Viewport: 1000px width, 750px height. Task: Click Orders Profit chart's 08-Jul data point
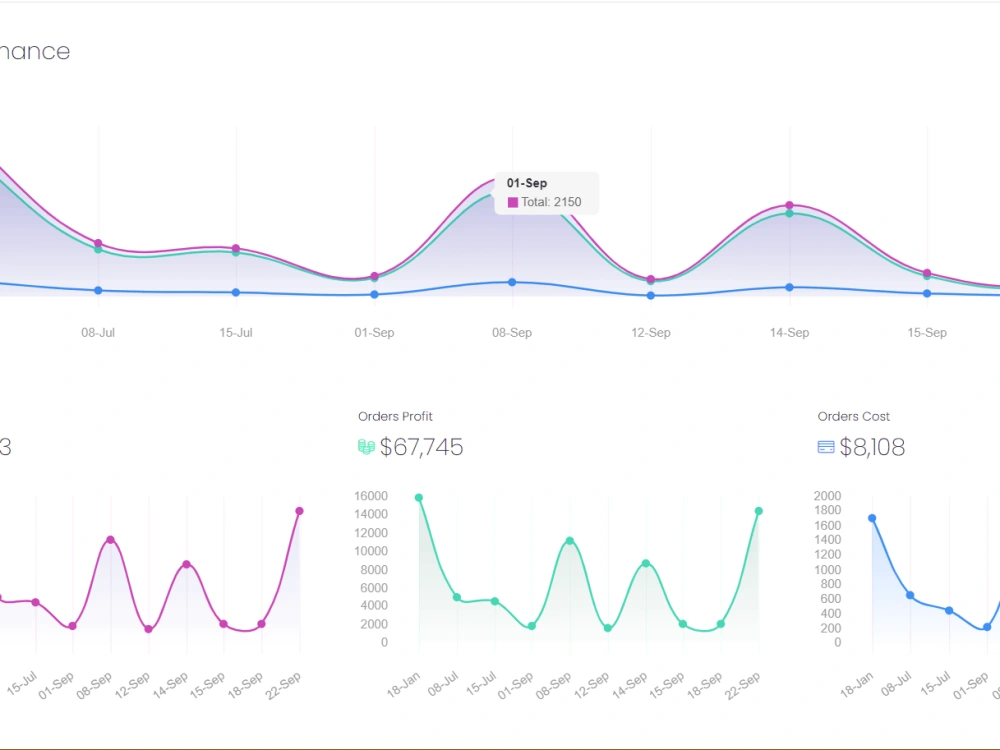click(457, 598)
